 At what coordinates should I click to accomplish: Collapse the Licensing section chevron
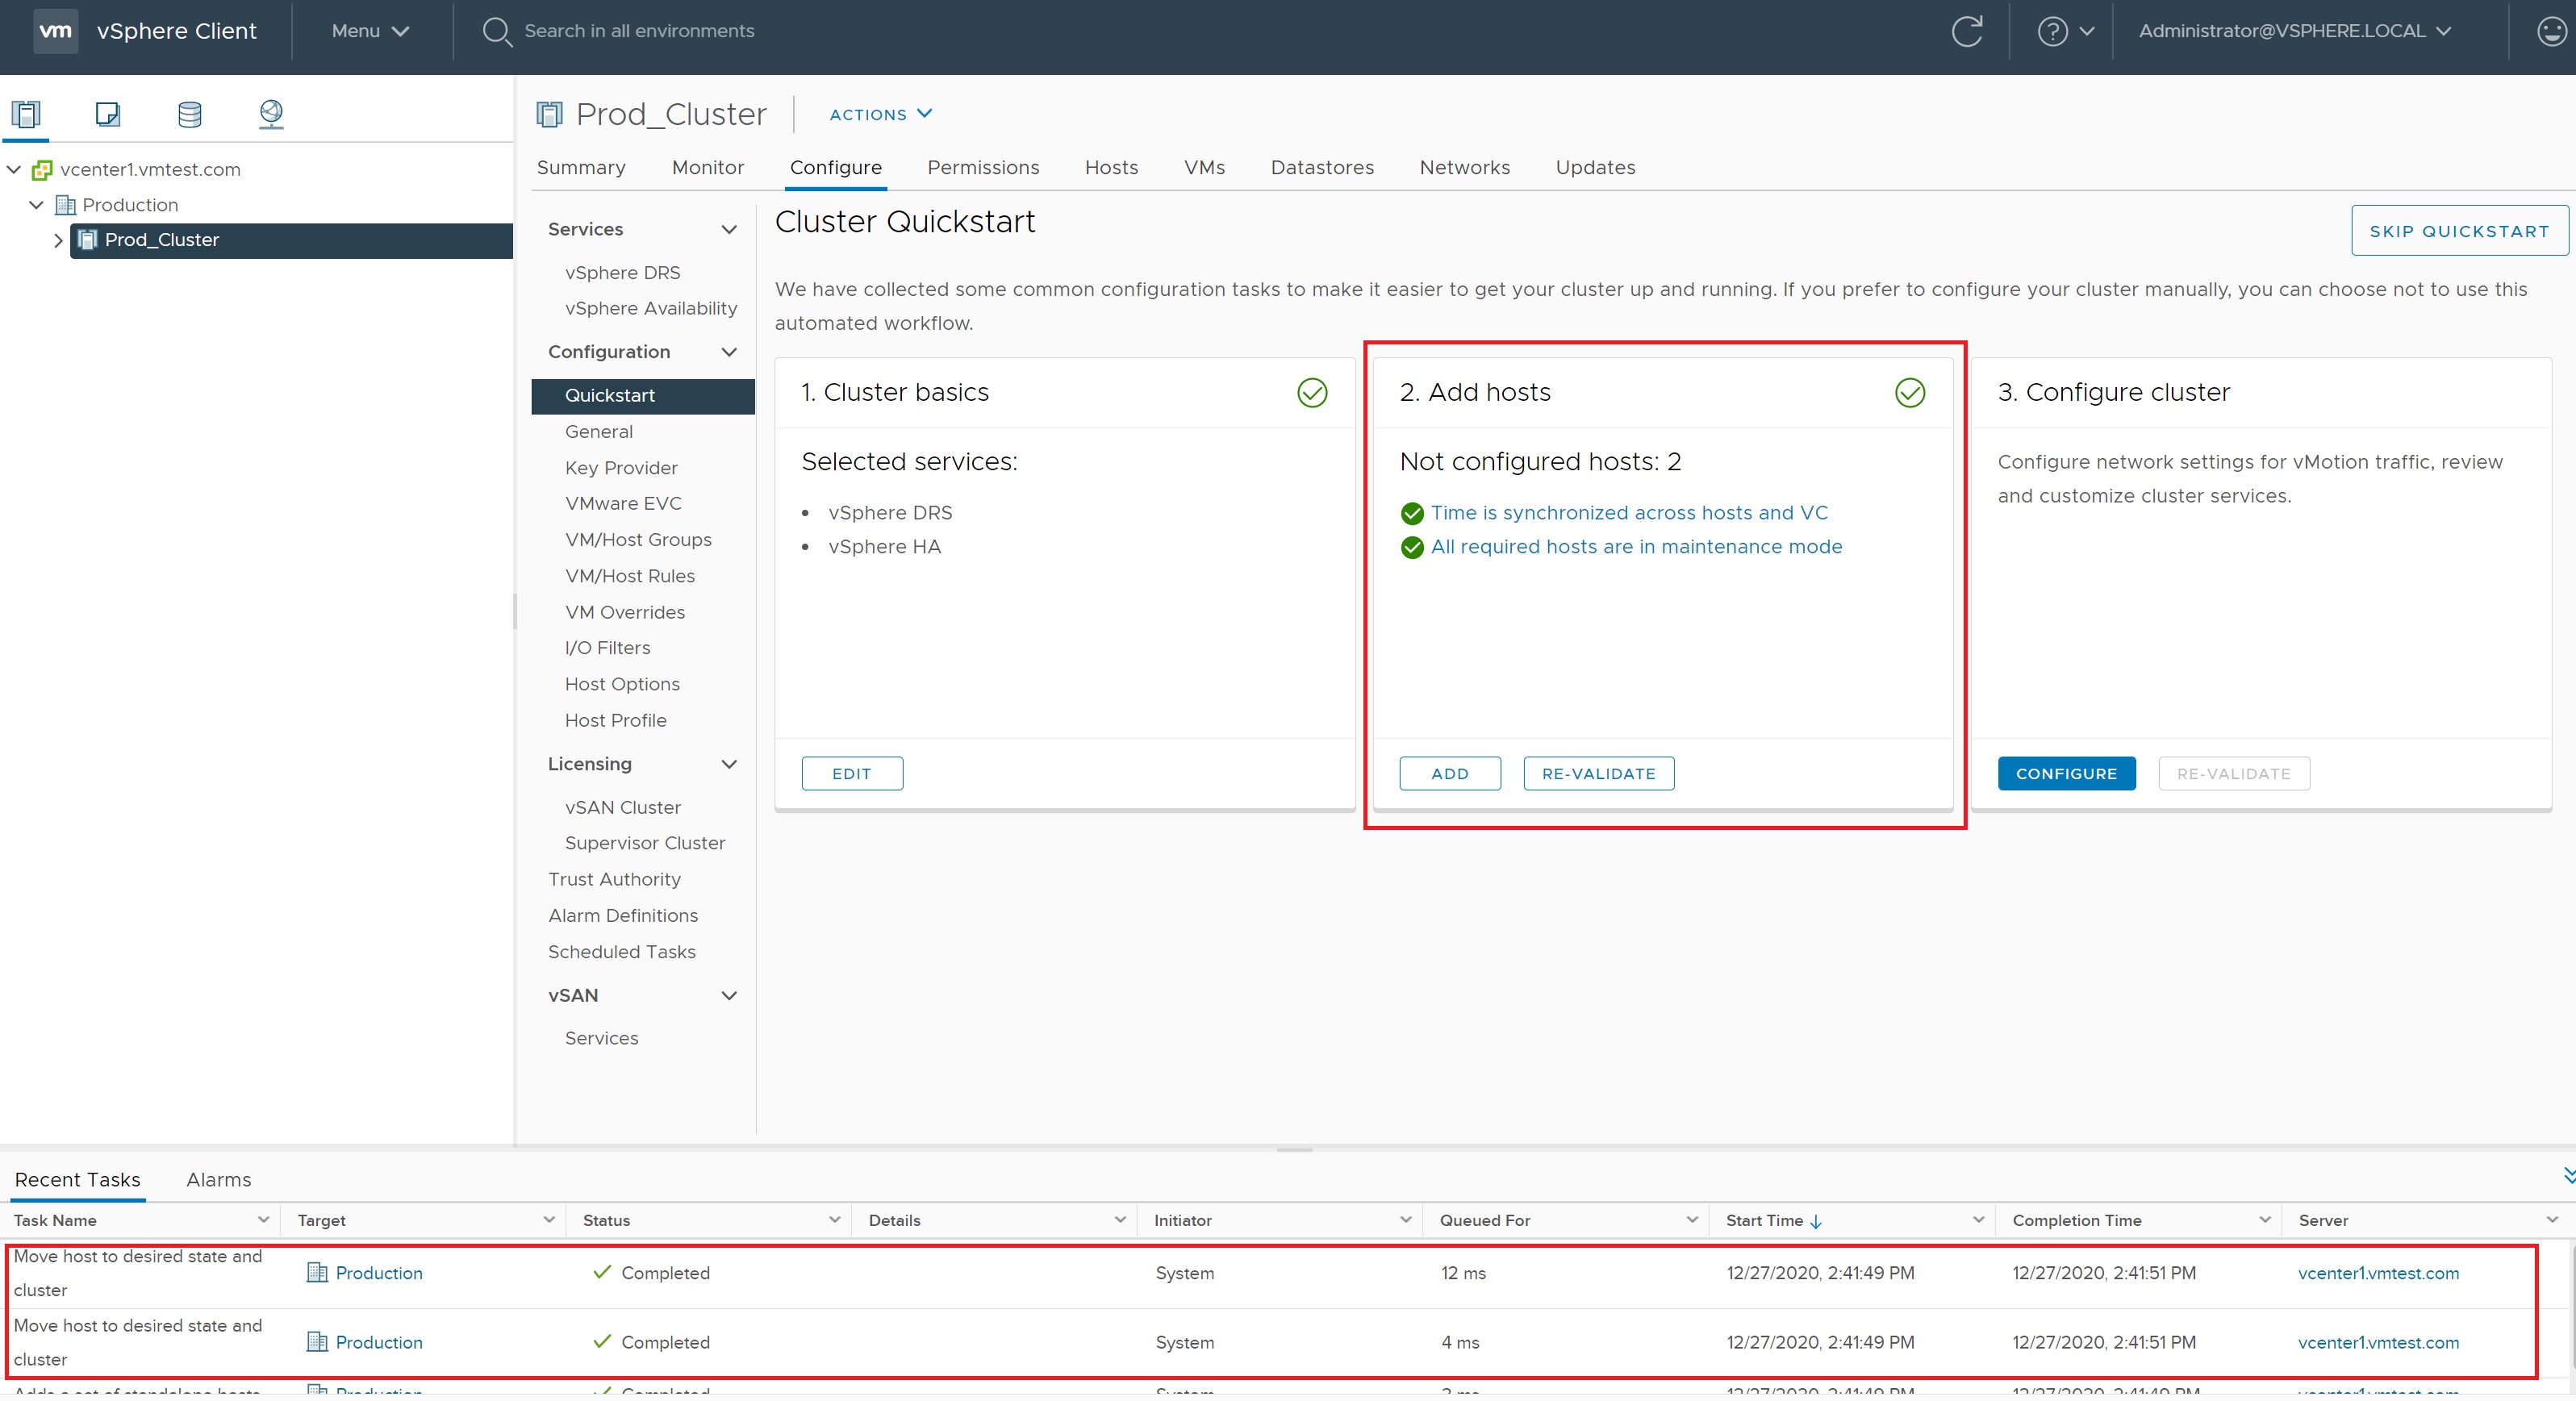point(729,764)
